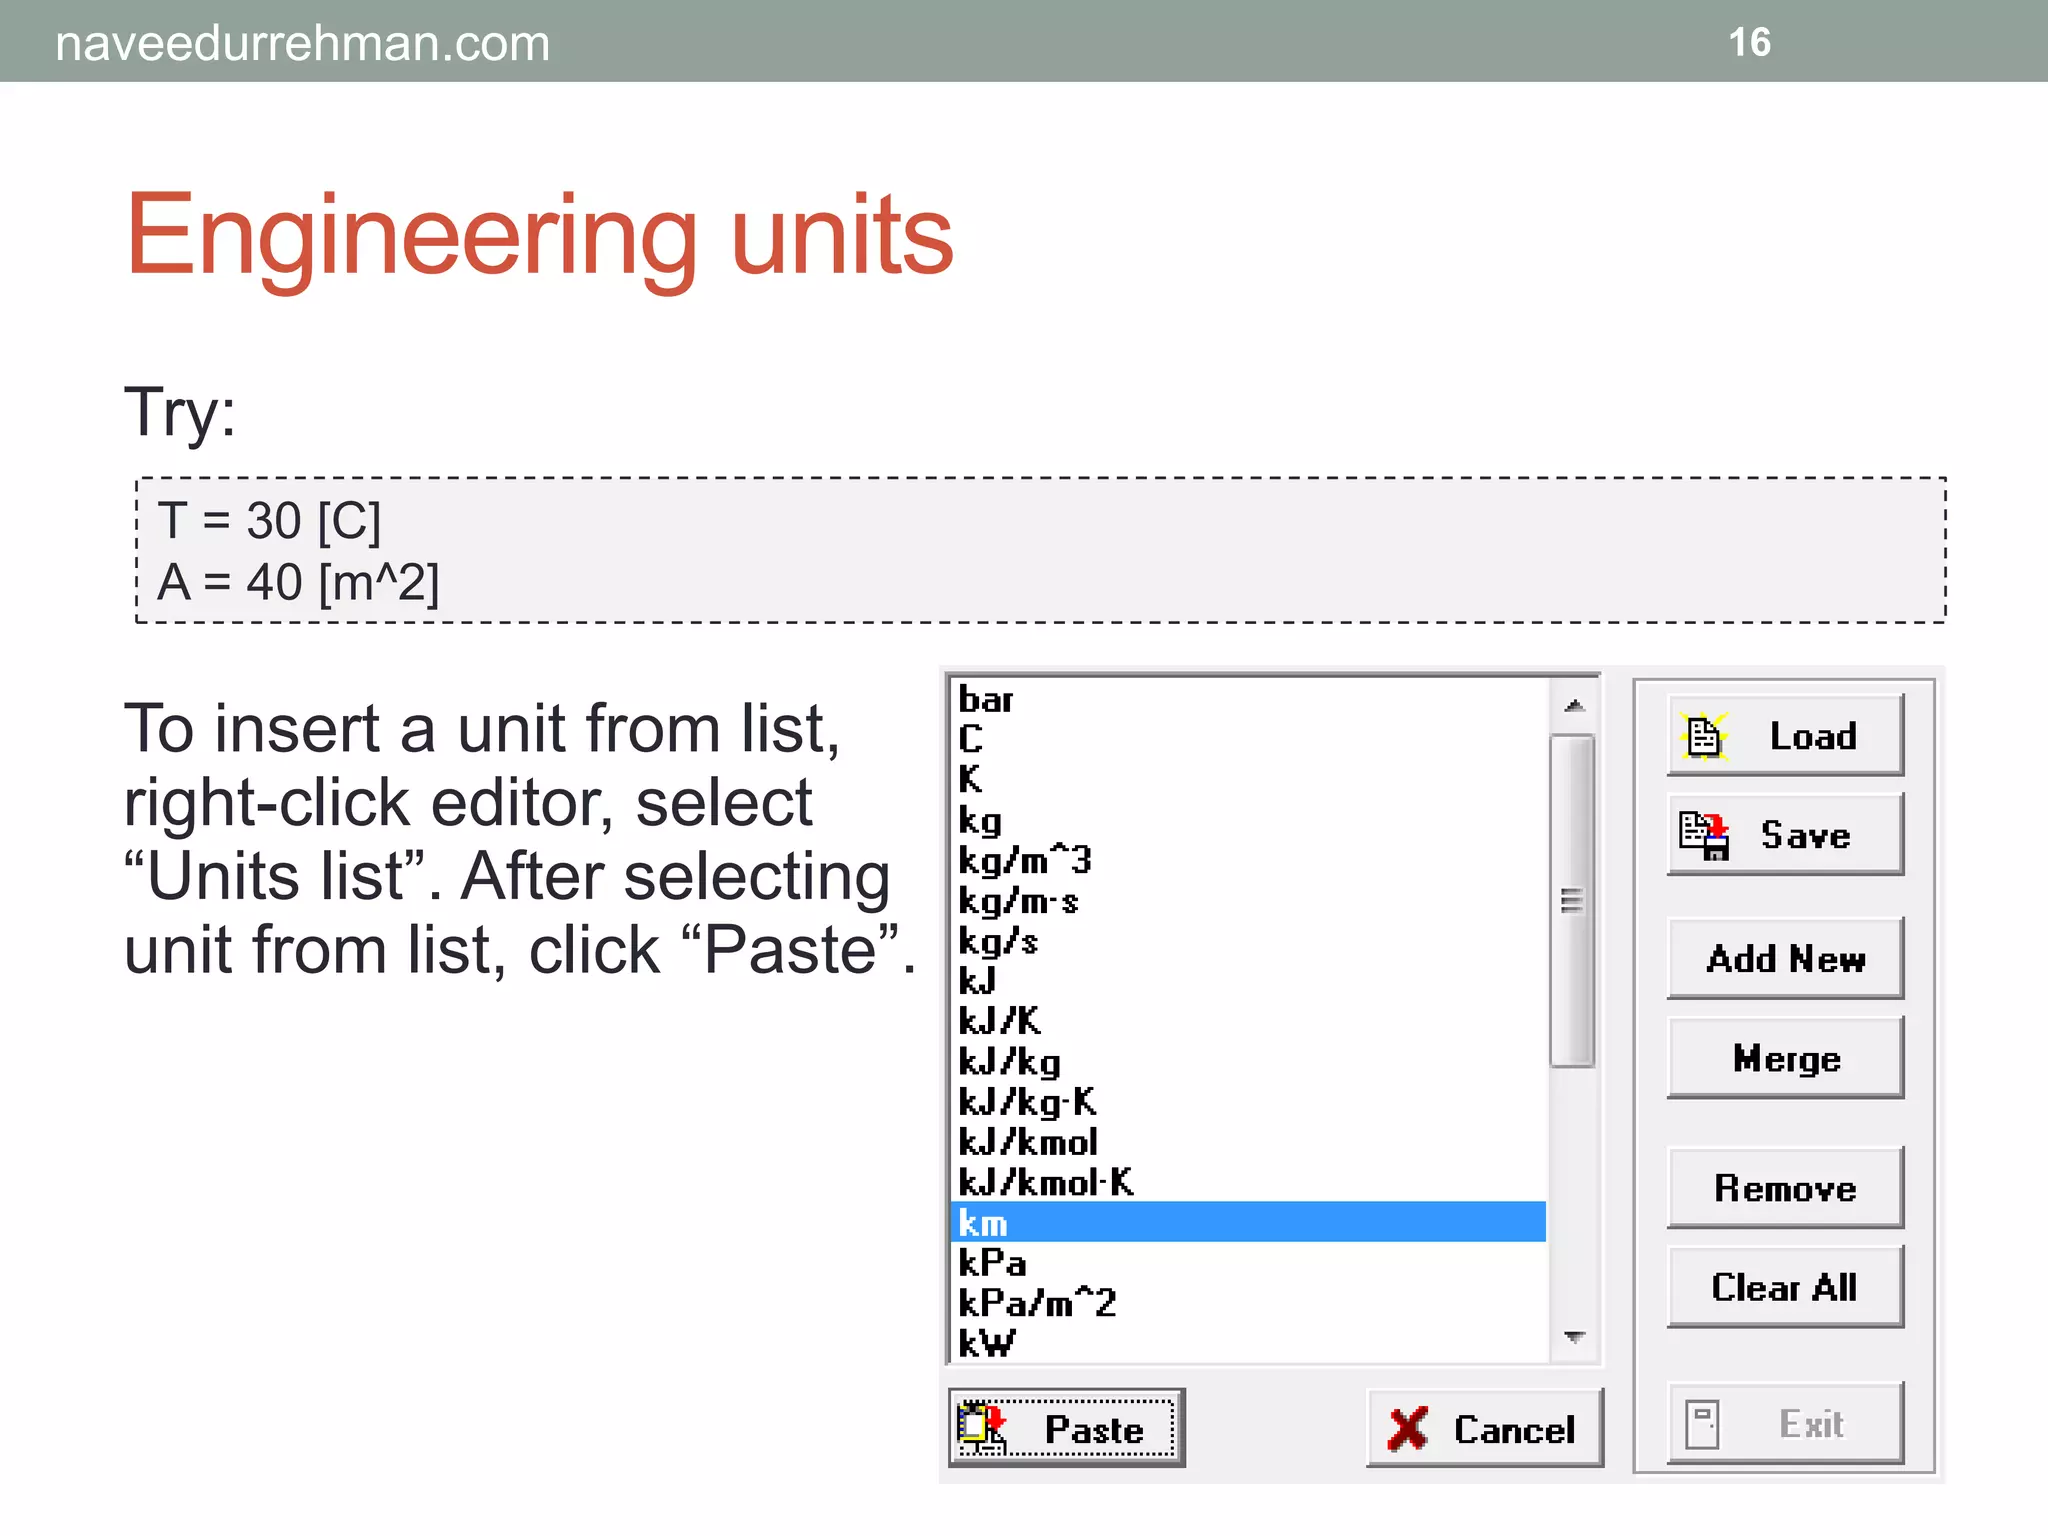Select 'kJ/kmol-K' in the units list
The height and width of the screenshot is (1536, 2048).
(x=1248, y=1182)
